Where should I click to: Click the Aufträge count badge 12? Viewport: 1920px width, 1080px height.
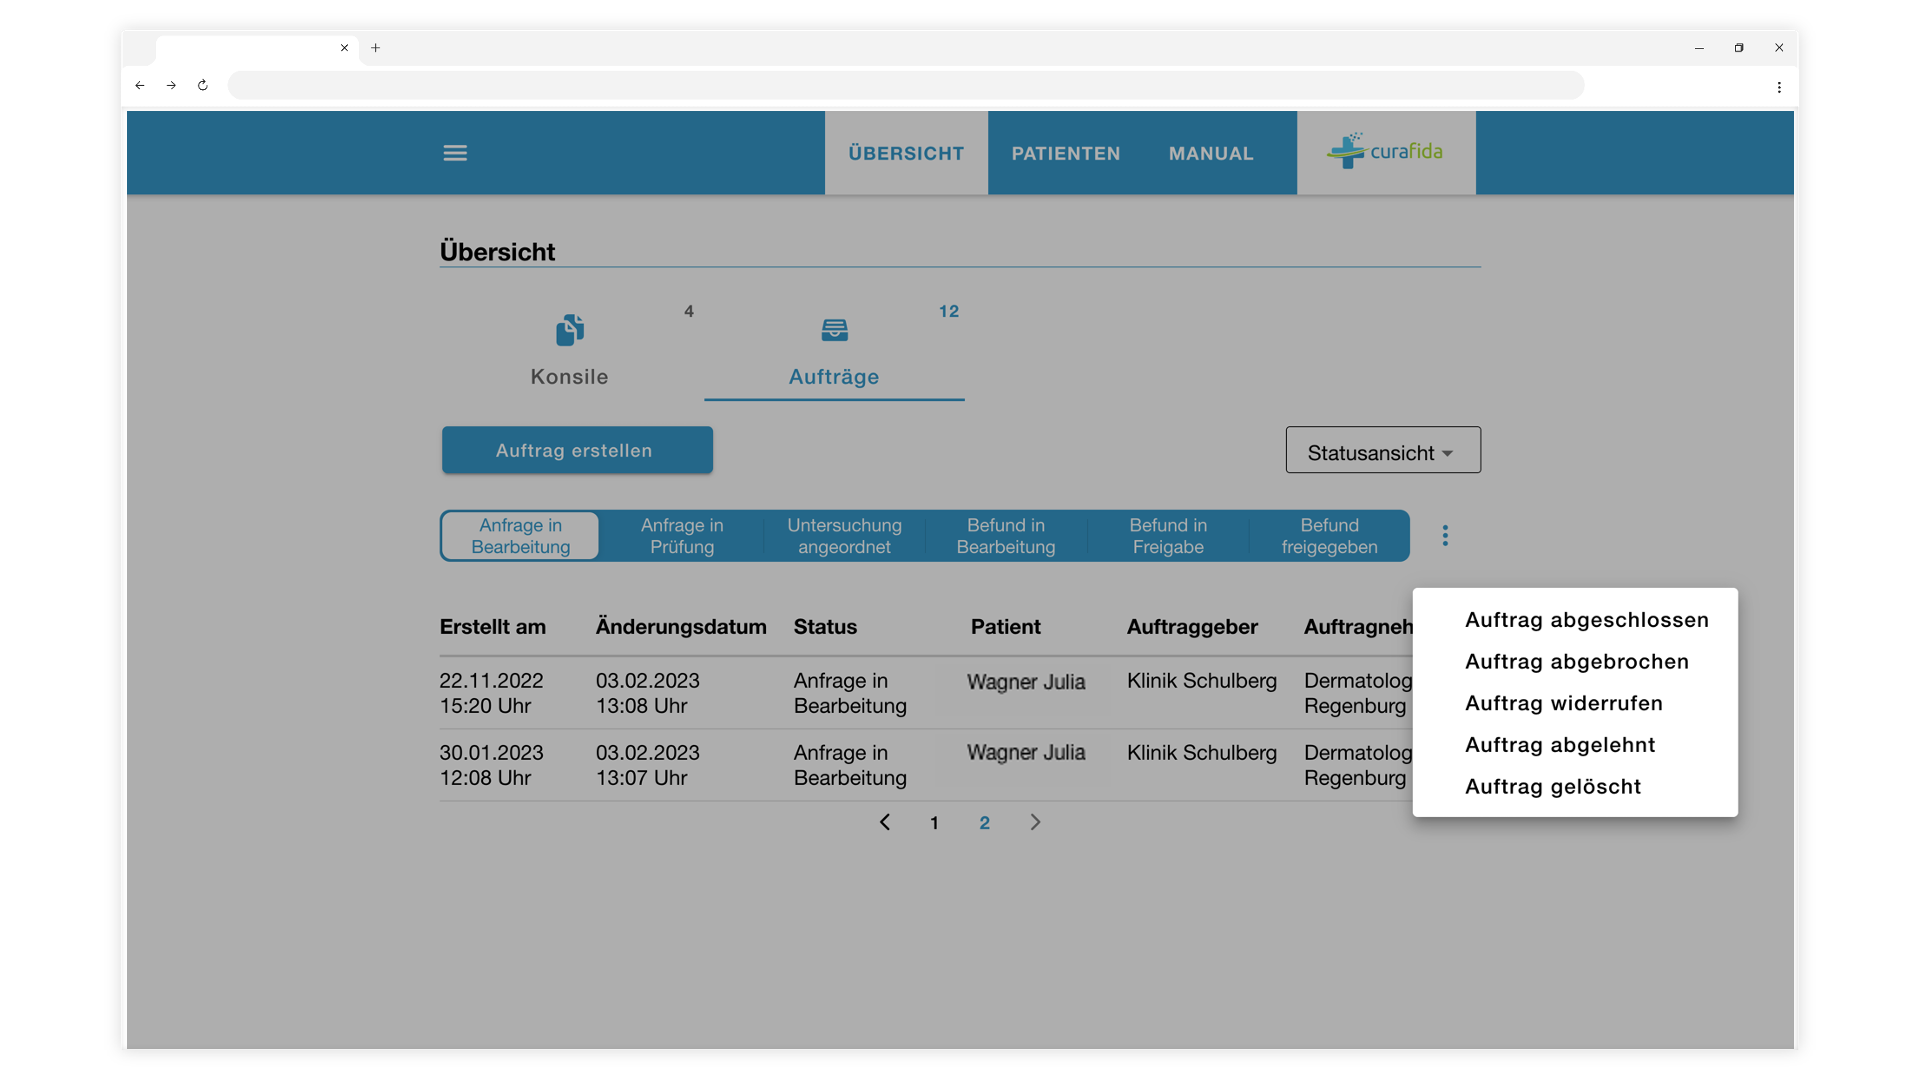(x=949, y=312)
